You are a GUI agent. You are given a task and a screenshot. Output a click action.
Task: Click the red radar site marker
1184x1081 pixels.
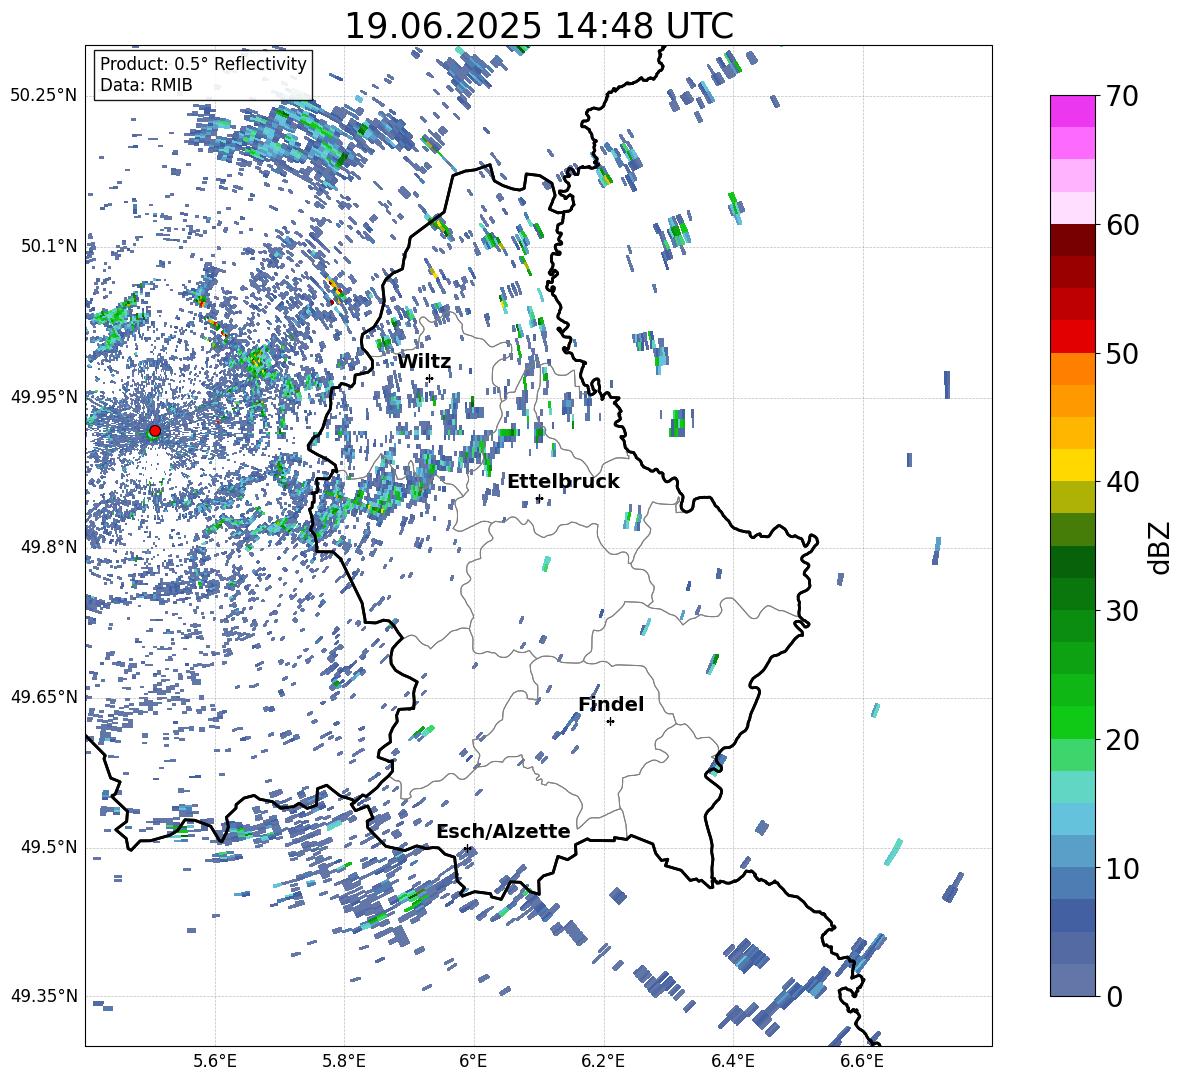click(x=155, y=431)
